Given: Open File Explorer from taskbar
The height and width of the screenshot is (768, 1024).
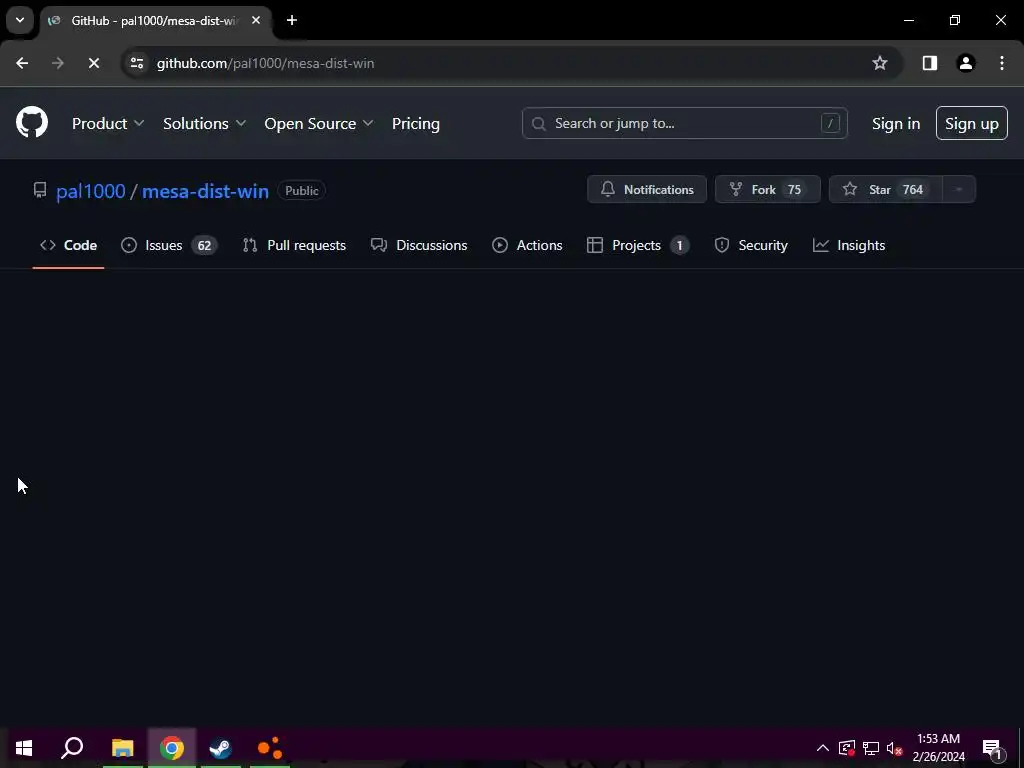Looking at the screenshot, I should pos(122,748).
